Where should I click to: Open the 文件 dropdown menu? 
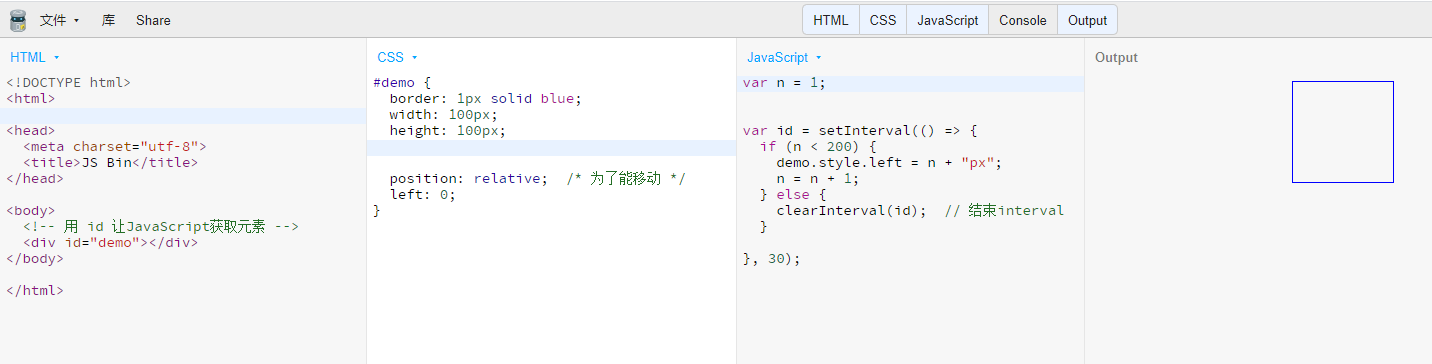(59, 20)
